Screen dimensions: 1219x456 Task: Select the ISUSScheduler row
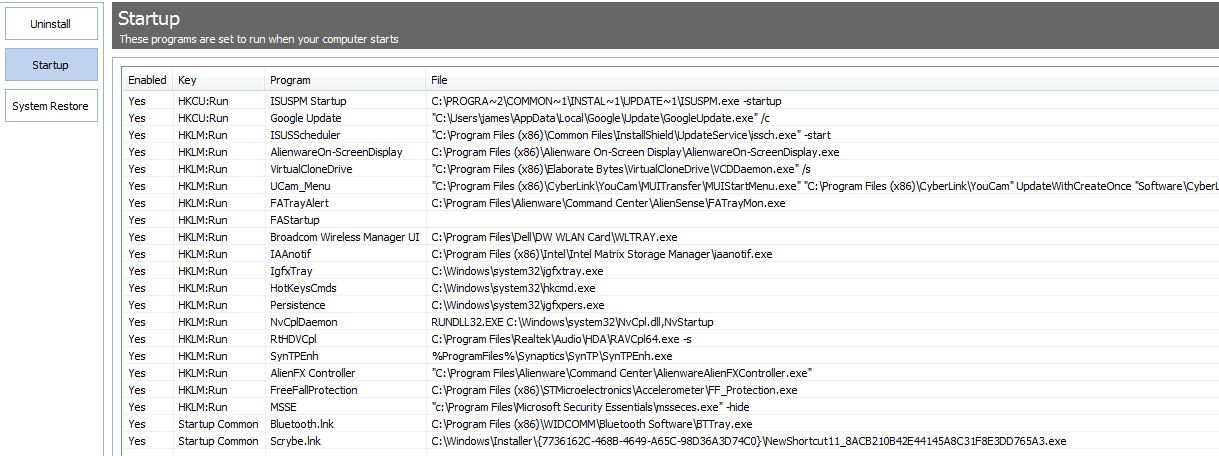tap(671, 135)
